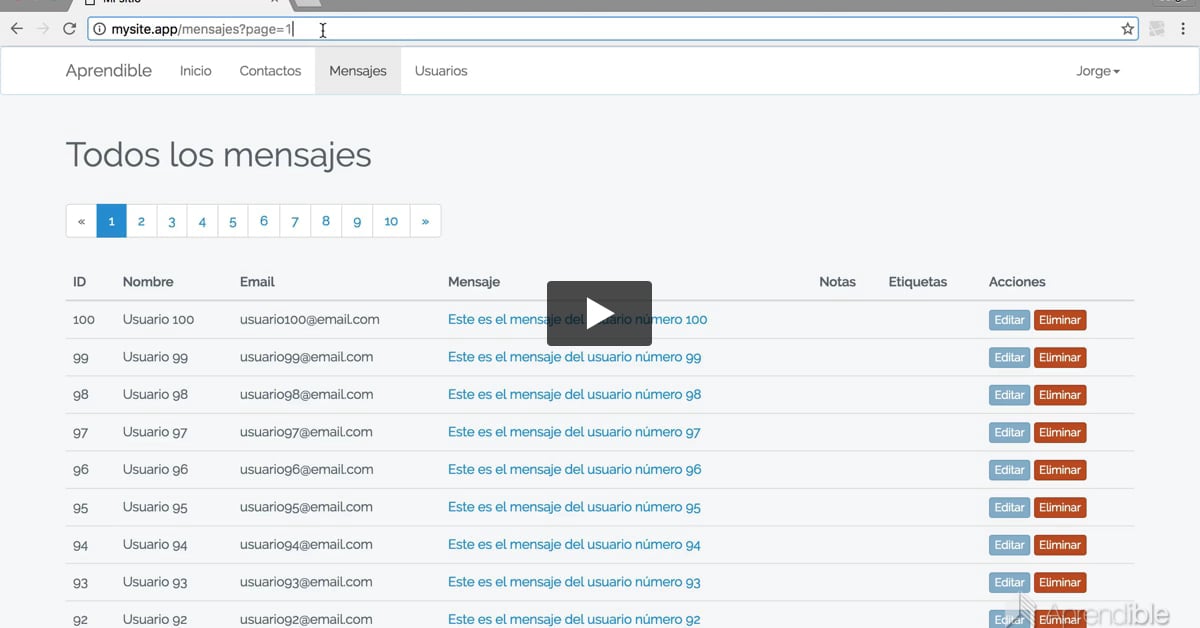Click Eliminar for Usuario 96
This screenshot has height=628, width=1200.
point(1060,470)
